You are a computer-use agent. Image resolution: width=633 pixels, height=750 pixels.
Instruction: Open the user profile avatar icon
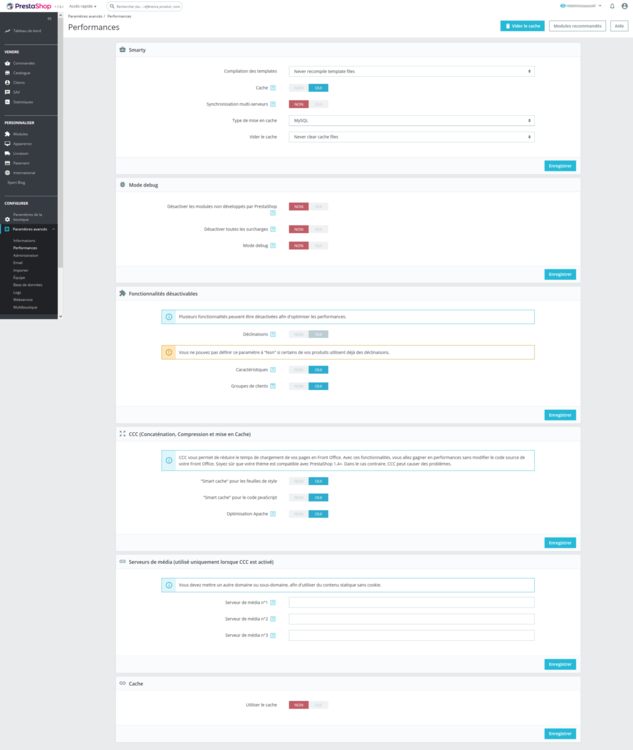(624, 6)
